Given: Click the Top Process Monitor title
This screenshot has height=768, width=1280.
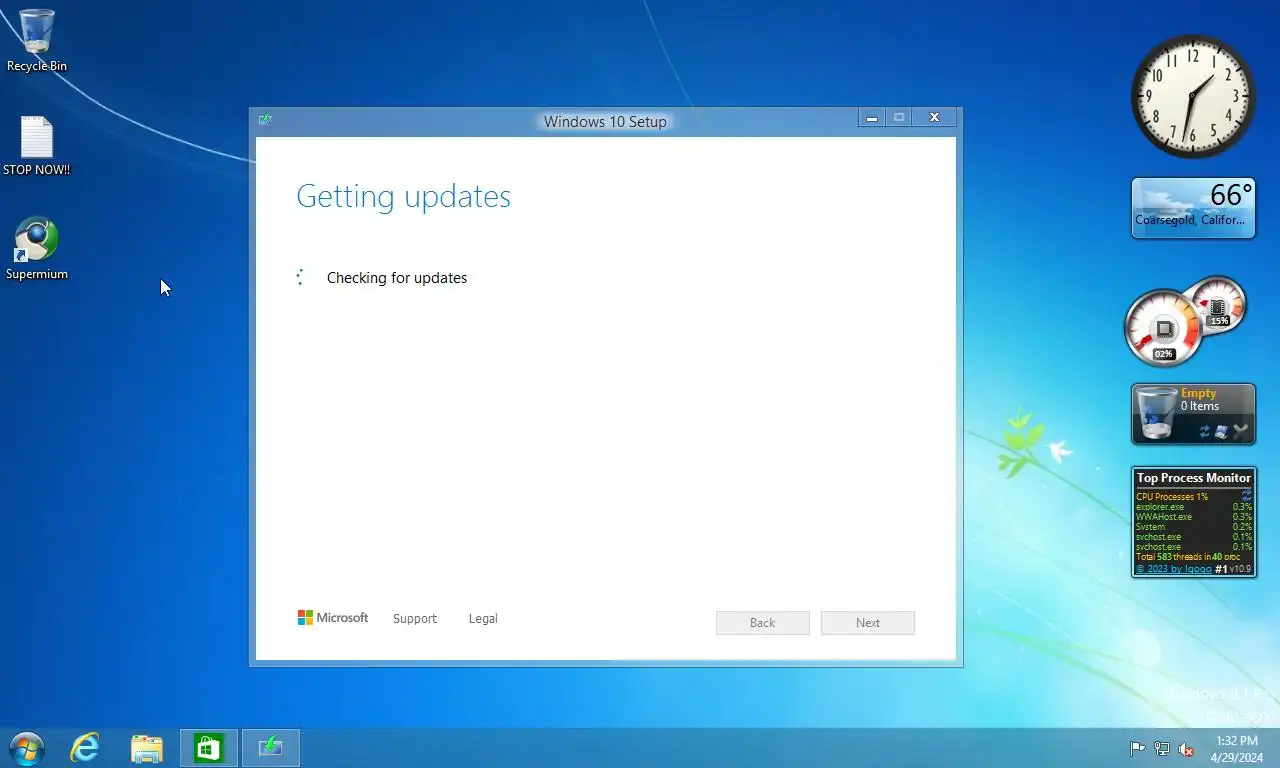Looking at the screenshot, I should point(1194,478).
